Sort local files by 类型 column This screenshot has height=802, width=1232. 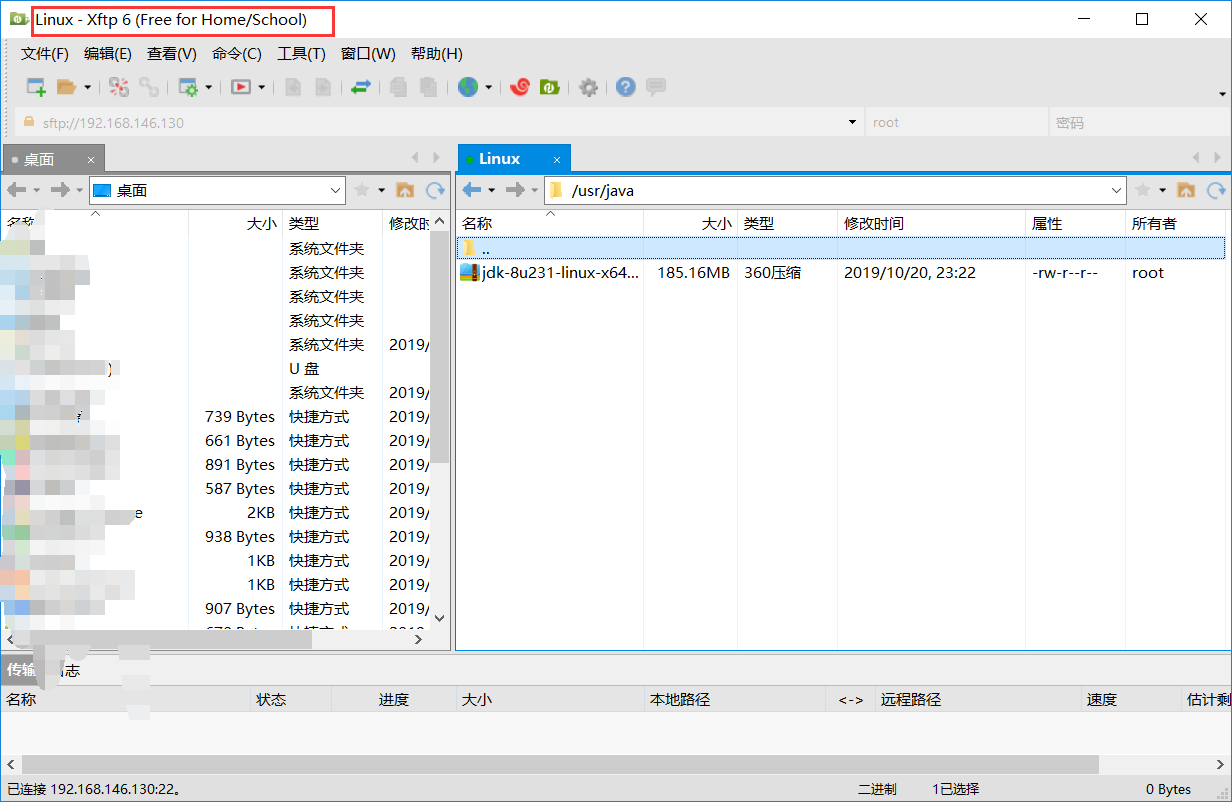[x=332, y=223]
